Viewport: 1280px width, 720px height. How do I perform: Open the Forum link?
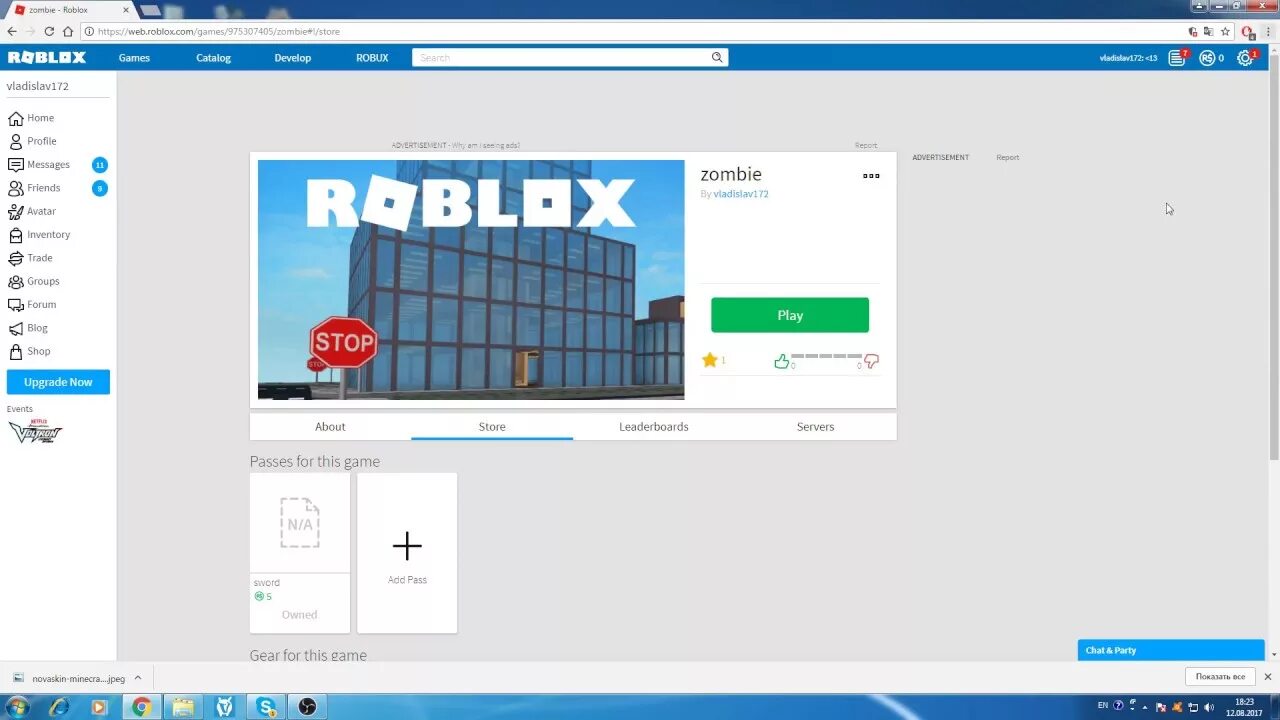[32, 304]
